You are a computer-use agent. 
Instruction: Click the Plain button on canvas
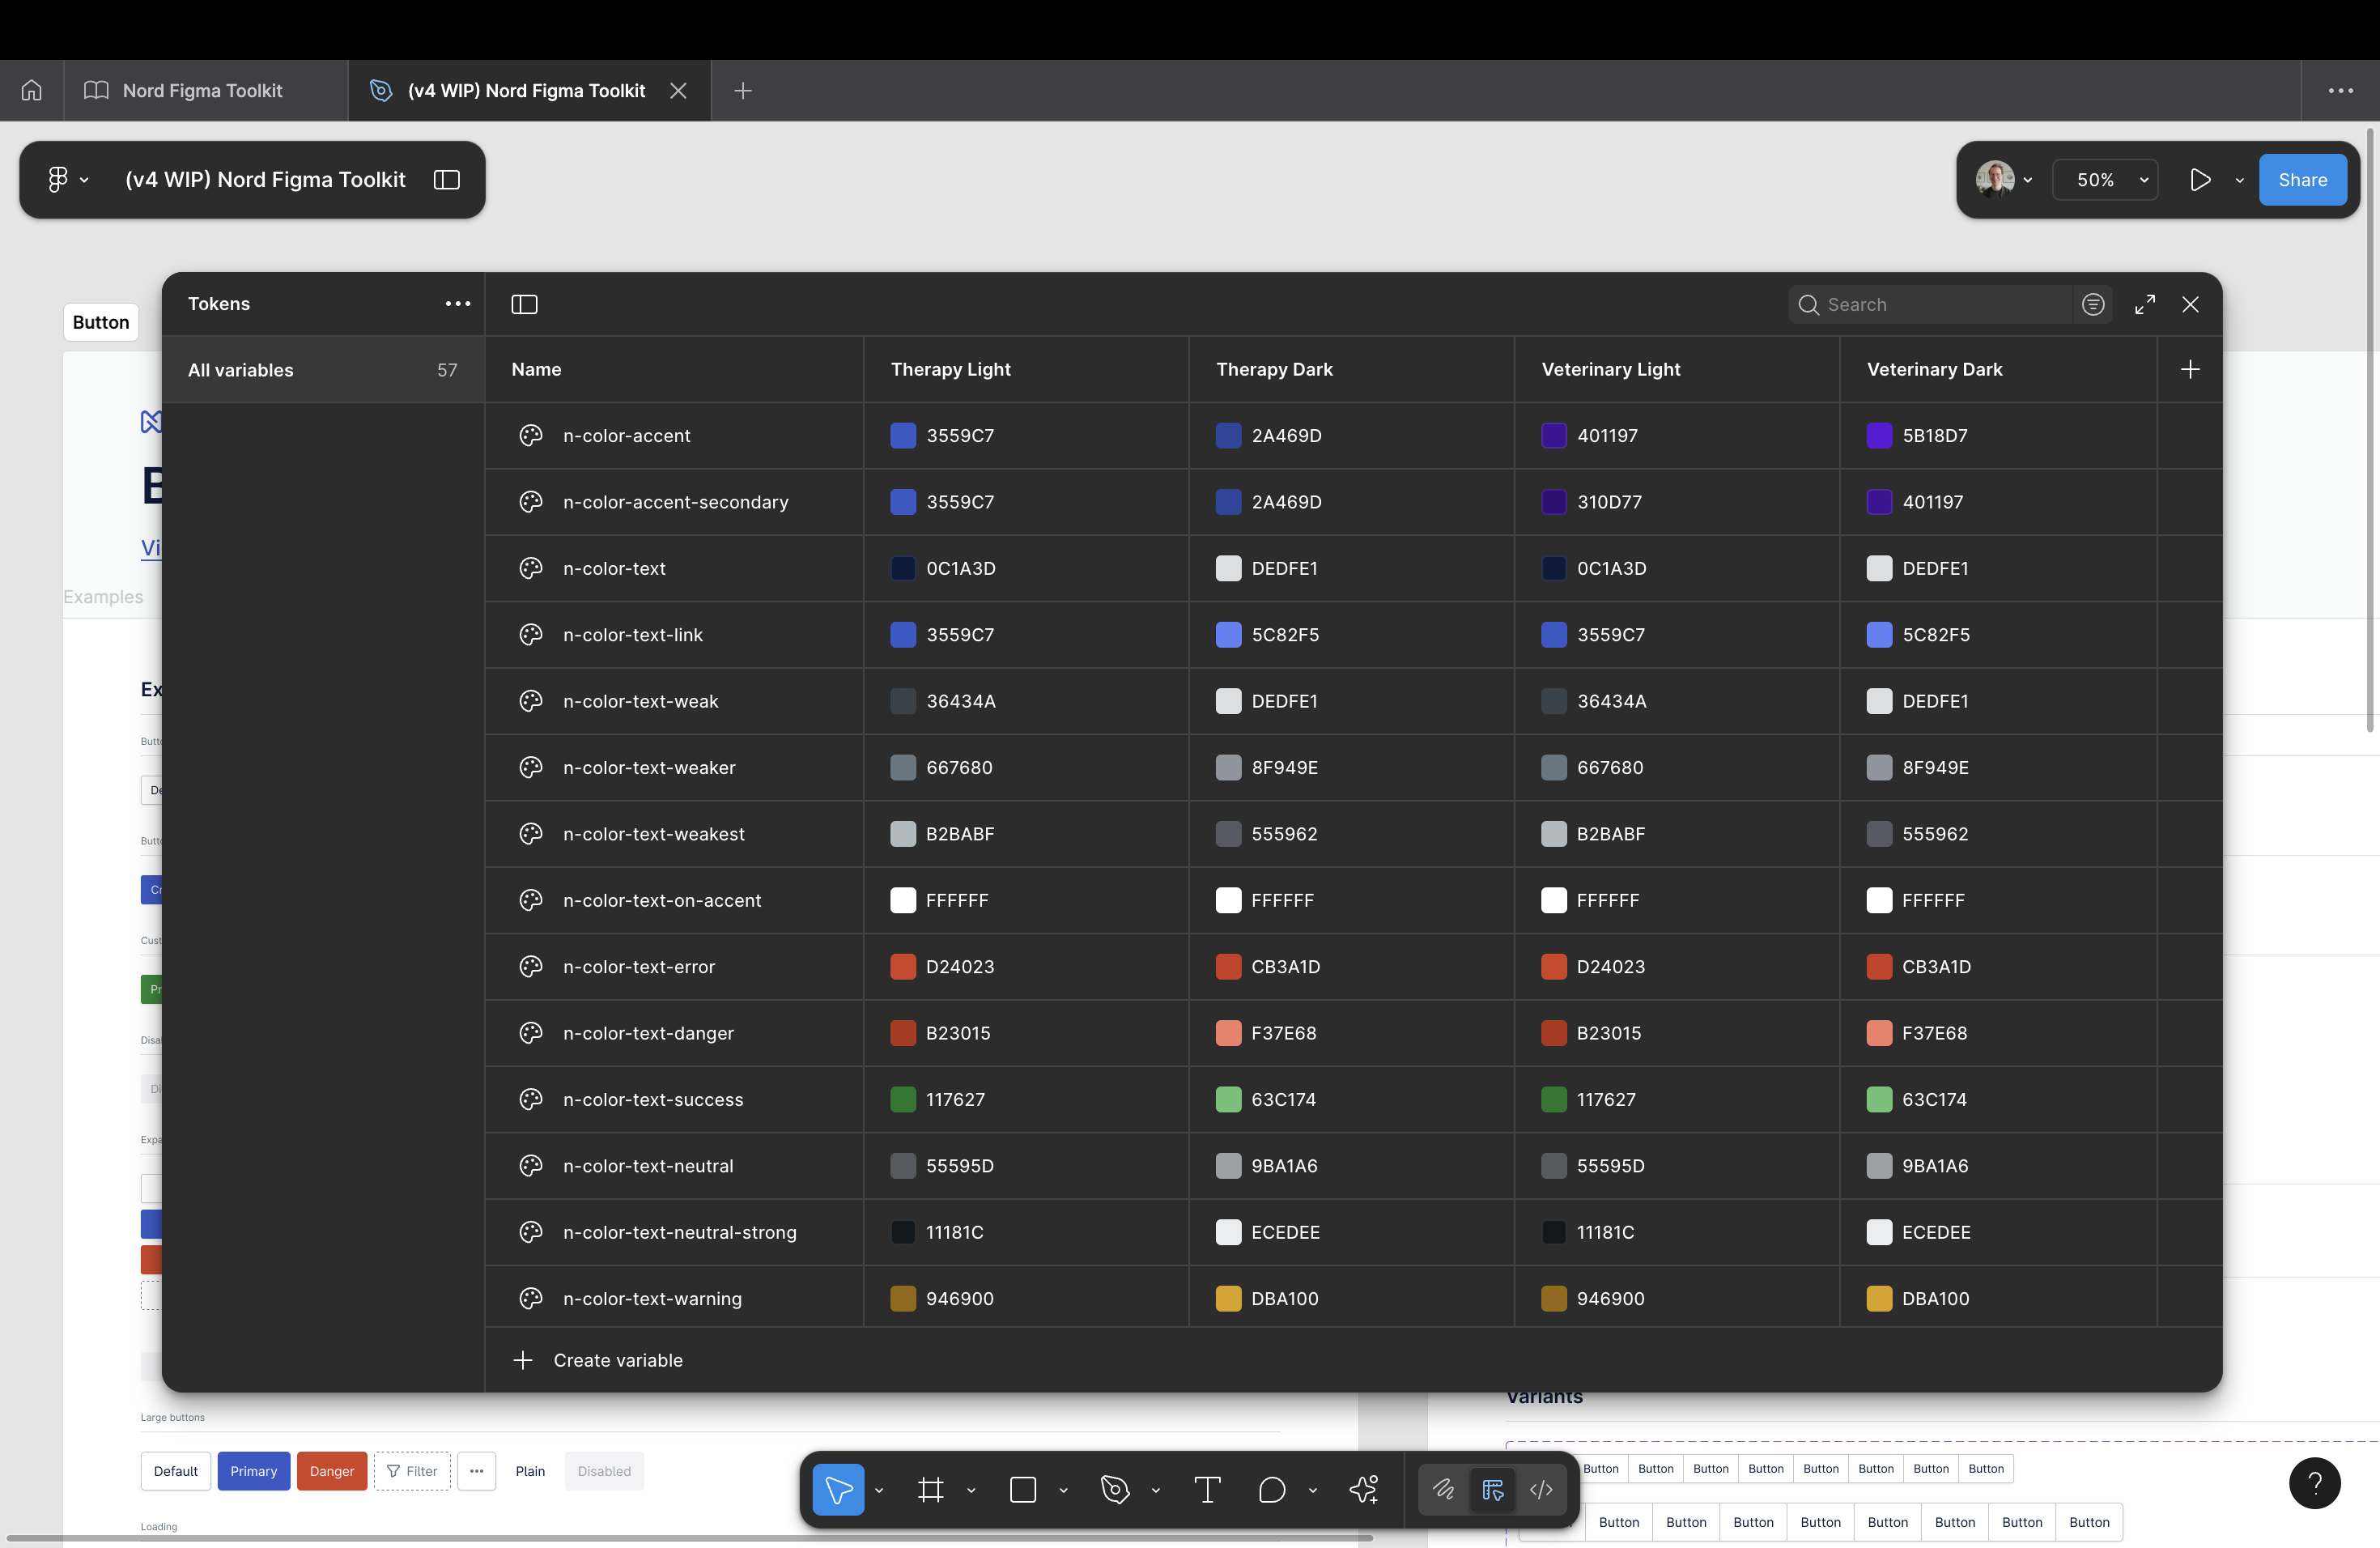[530, 1471]
